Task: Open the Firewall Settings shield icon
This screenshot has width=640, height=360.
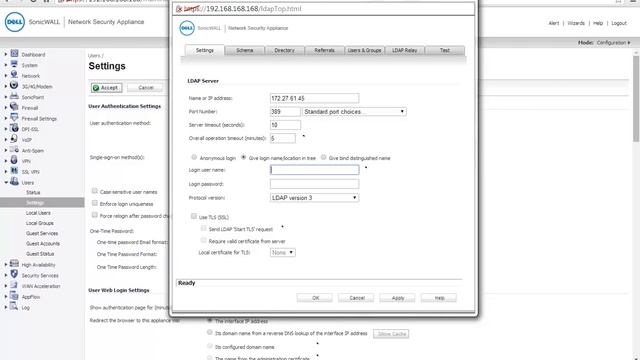Action: click(x=14, y=118)
